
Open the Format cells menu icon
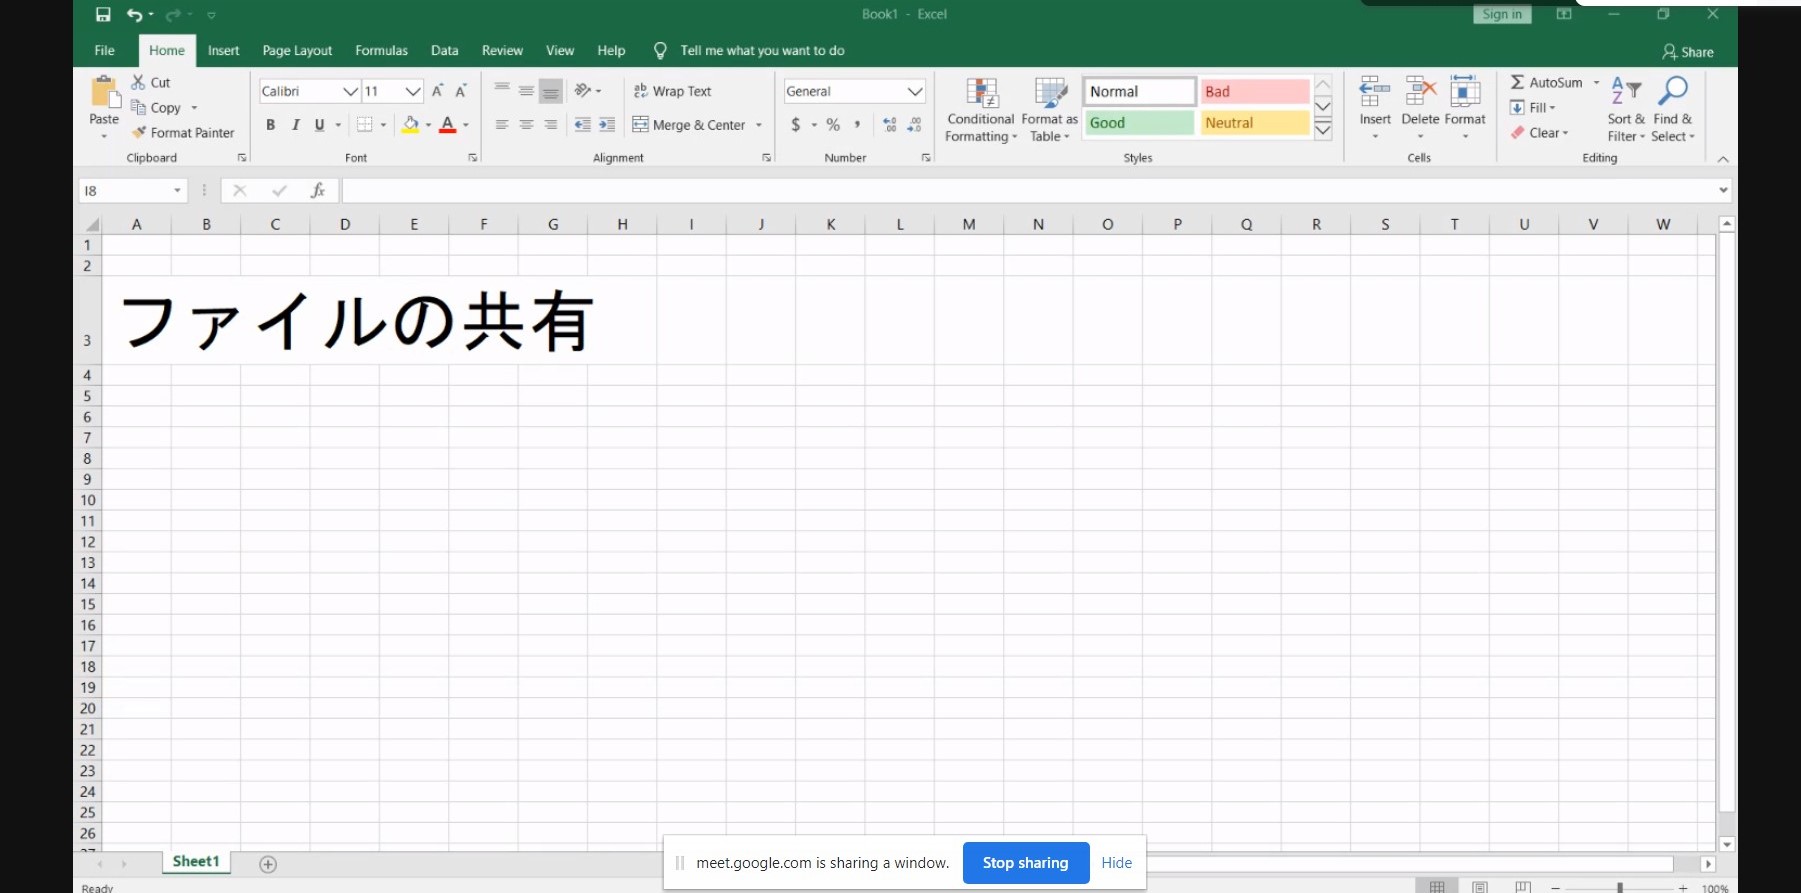pos(1465,92)
